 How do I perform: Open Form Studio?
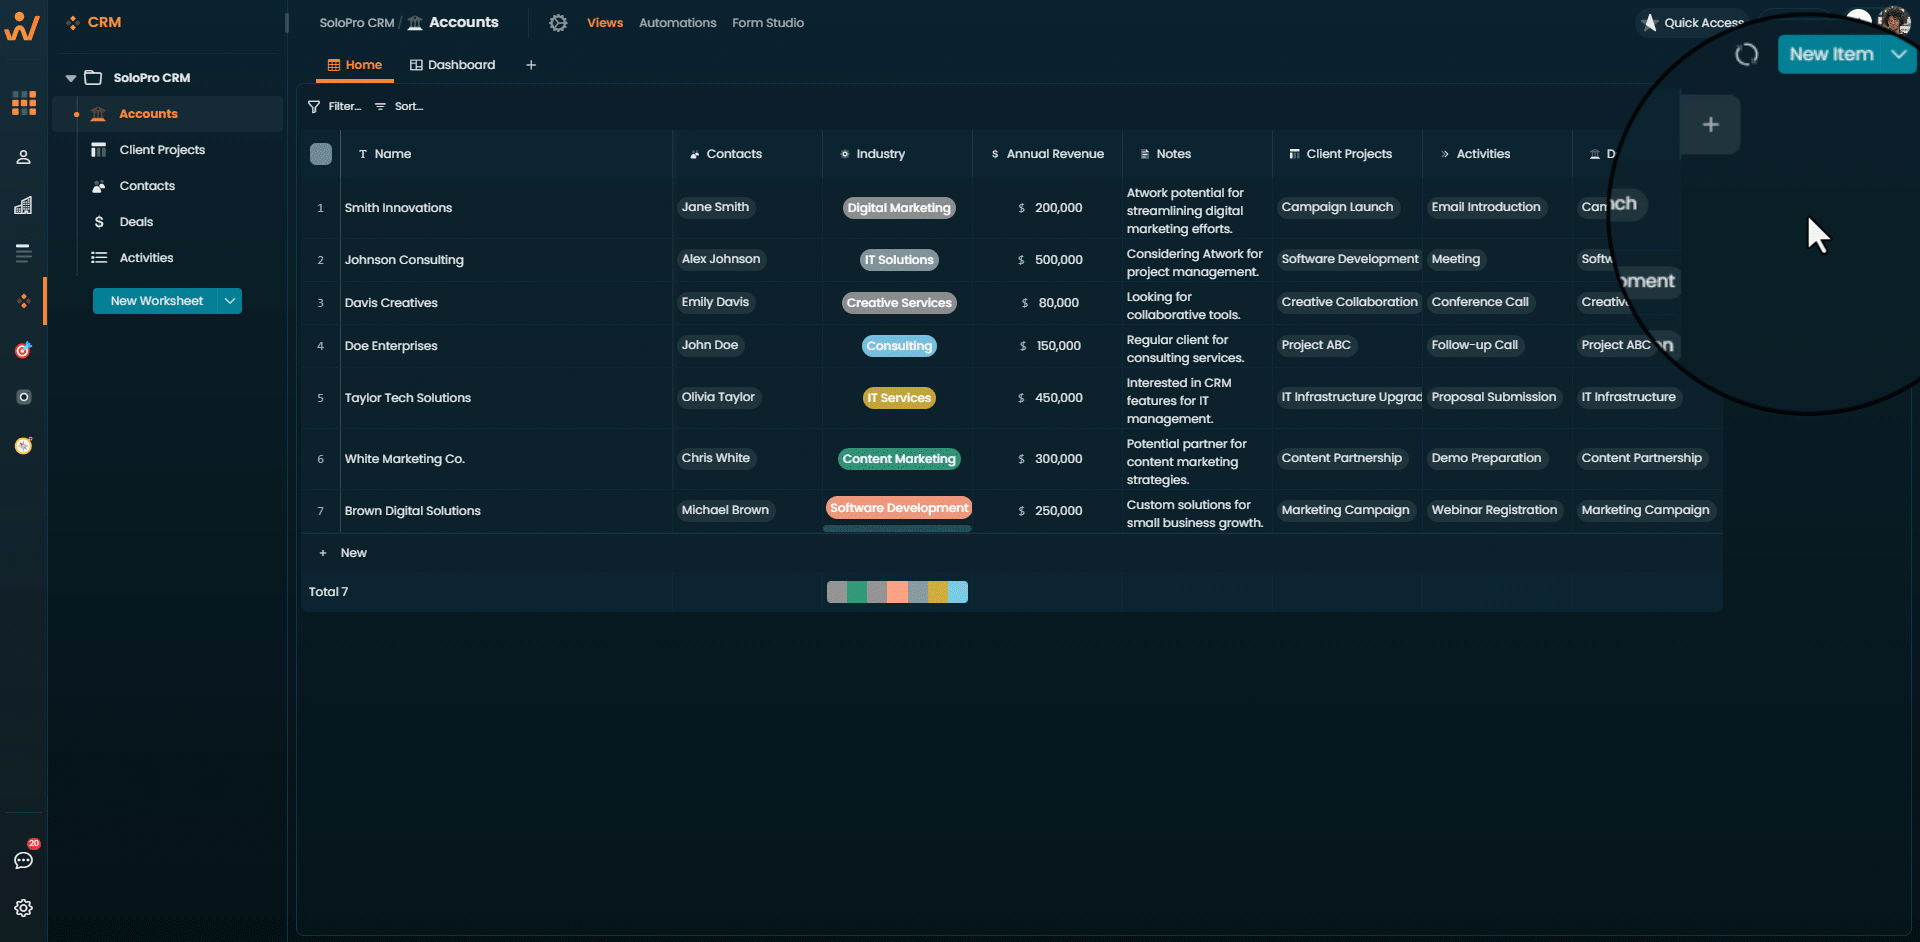tap(768, 23)
